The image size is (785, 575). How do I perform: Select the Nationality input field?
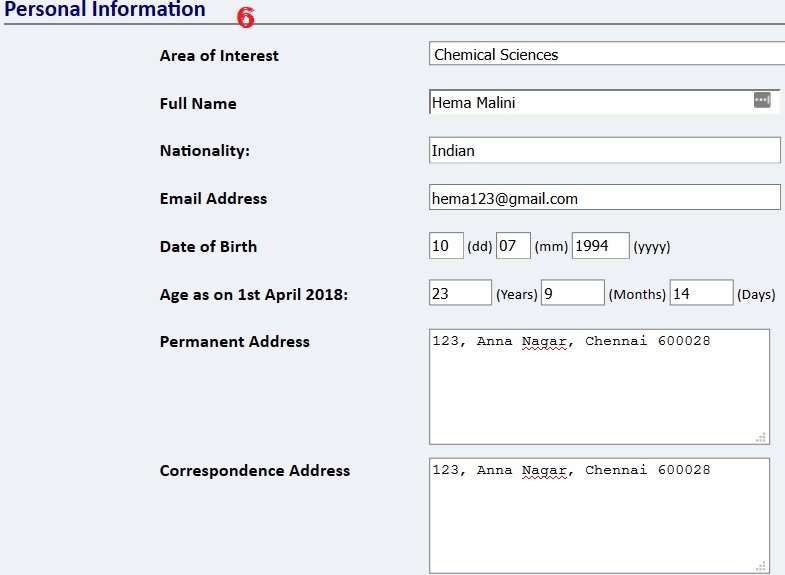point(604,150)
